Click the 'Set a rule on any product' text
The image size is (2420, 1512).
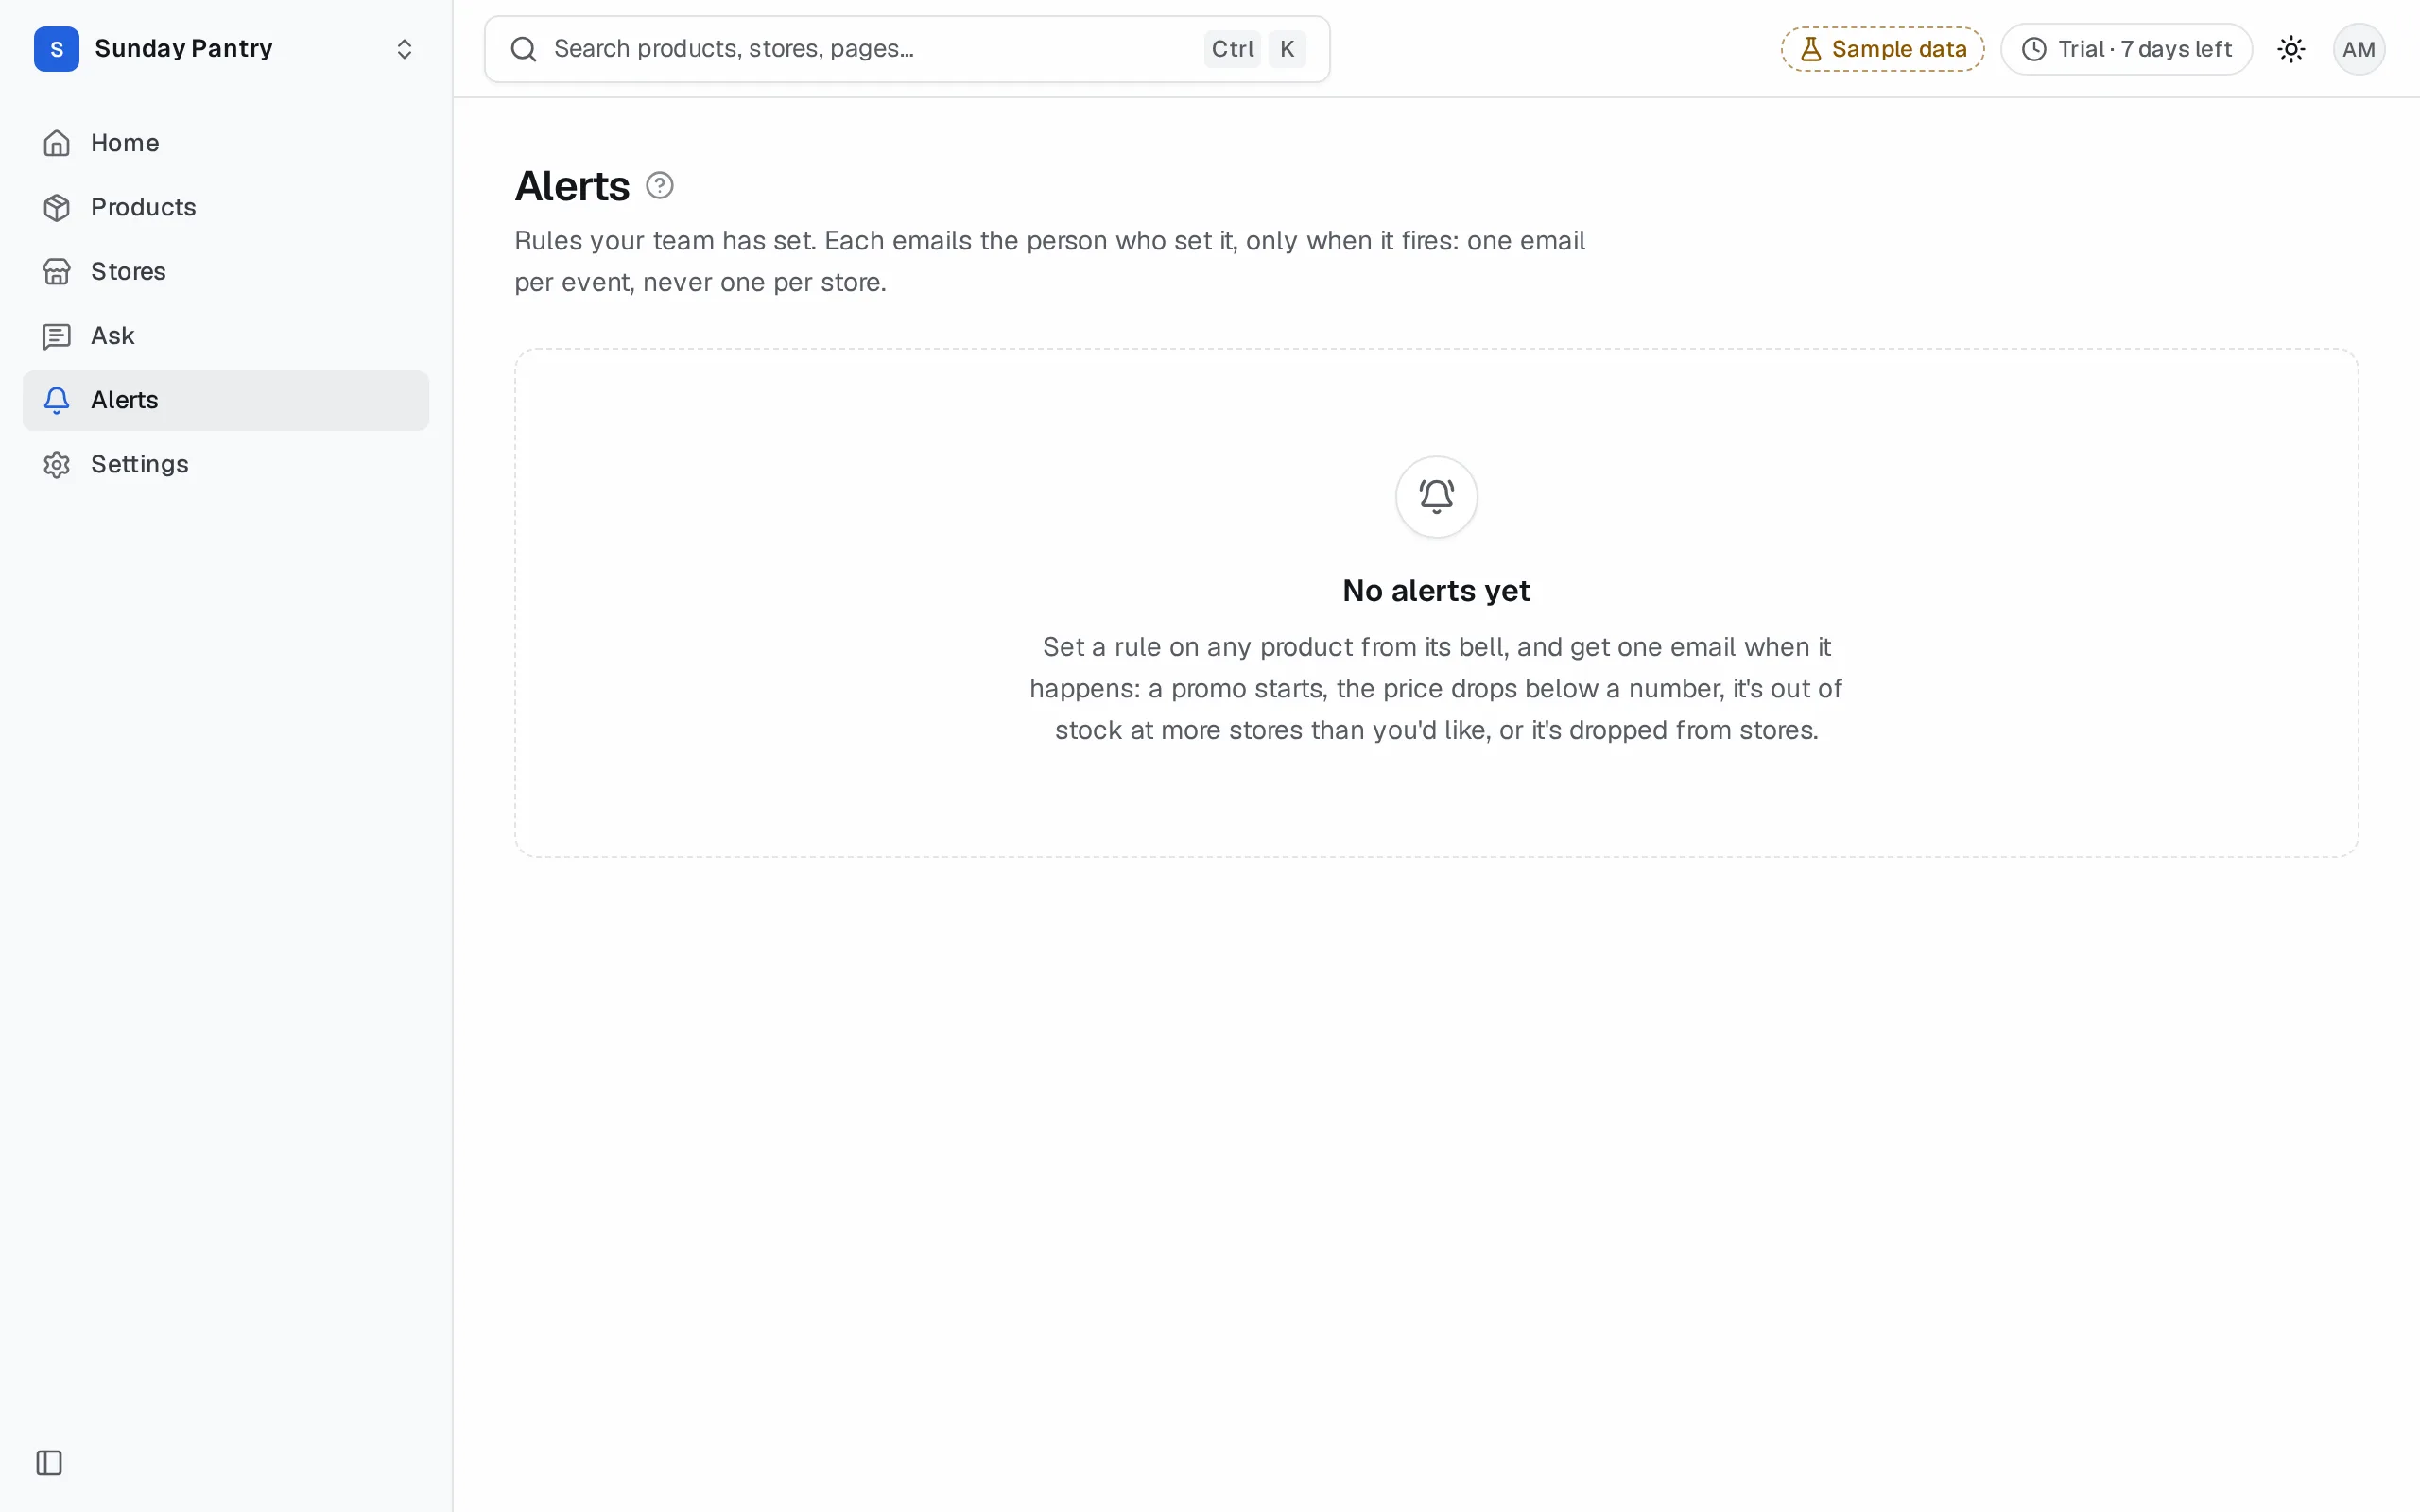coord(1436,689)
